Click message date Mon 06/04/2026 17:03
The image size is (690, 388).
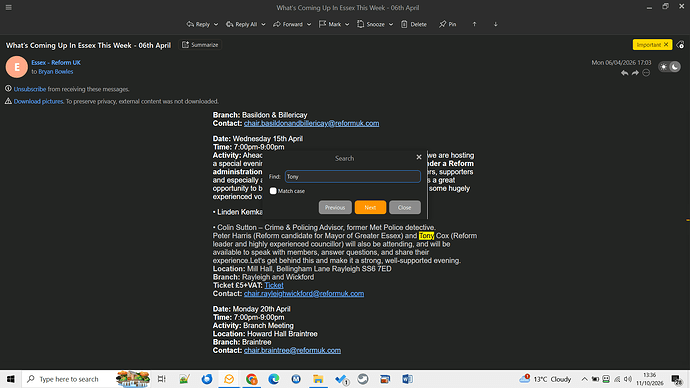(x=621, y=62)
